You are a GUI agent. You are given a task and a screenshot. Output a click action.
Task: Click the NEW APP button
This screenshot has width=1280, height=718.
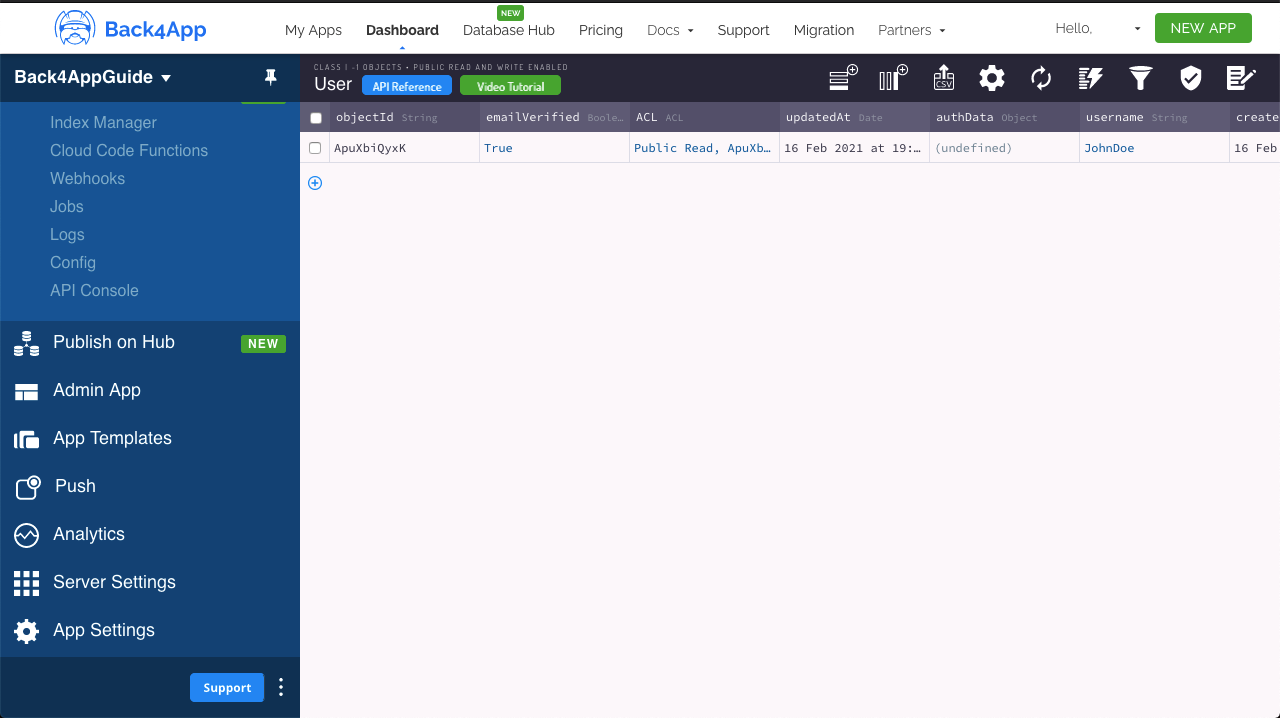[x=1203, y=28]
